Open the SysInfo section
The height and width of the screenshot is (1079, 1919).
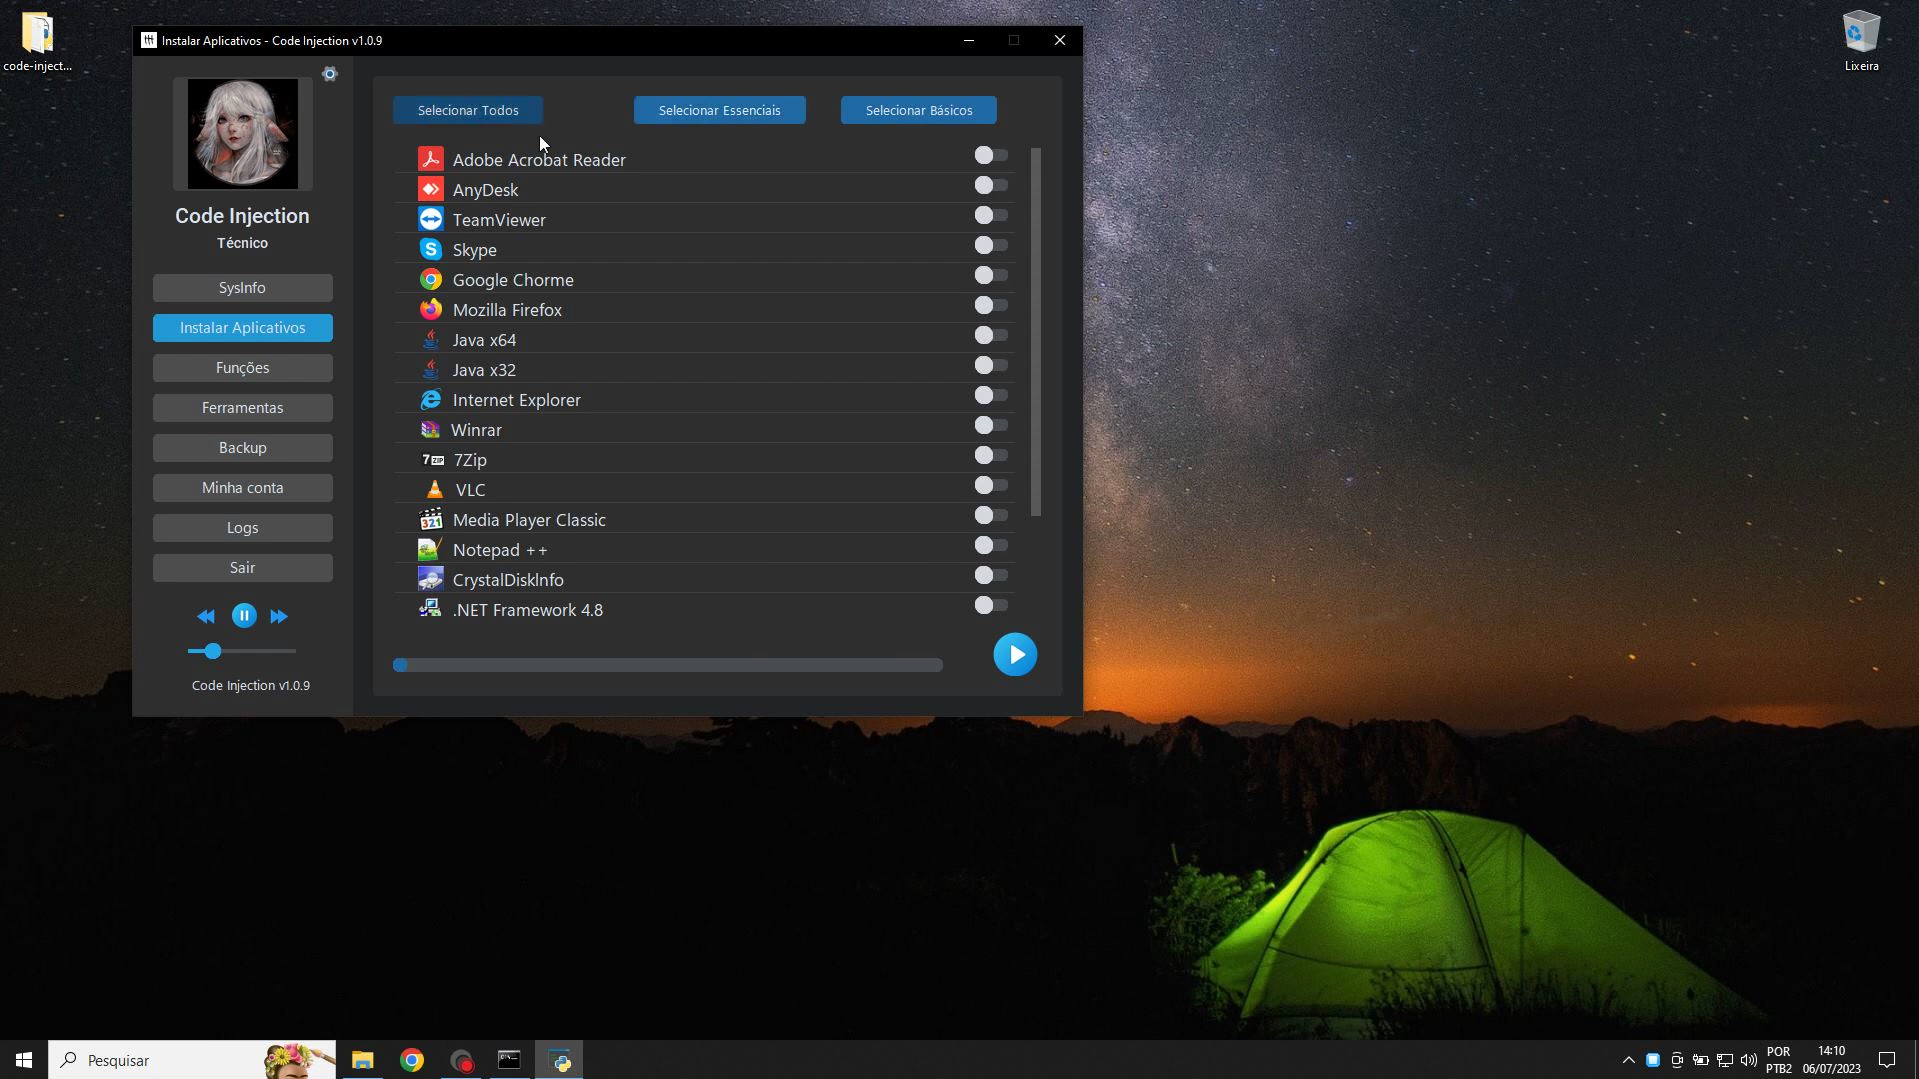pos(243,288)
